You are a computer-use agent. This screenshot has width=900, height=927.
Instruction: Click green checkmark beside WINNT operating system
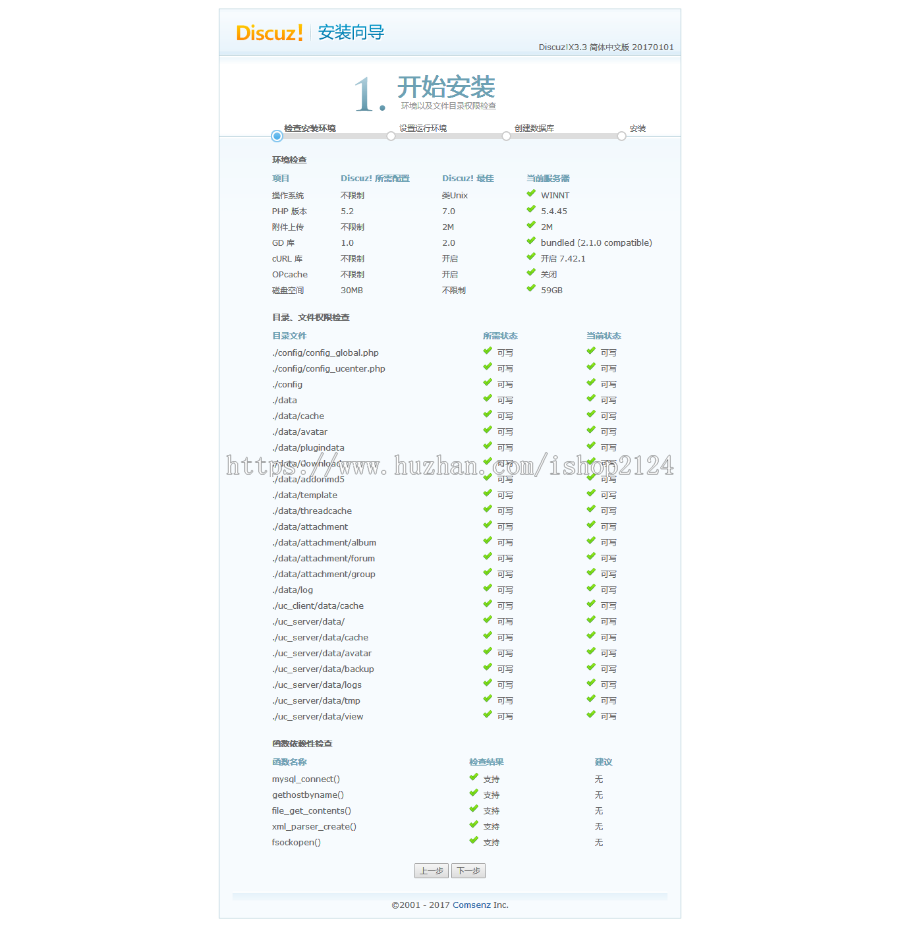pos(531,194)
